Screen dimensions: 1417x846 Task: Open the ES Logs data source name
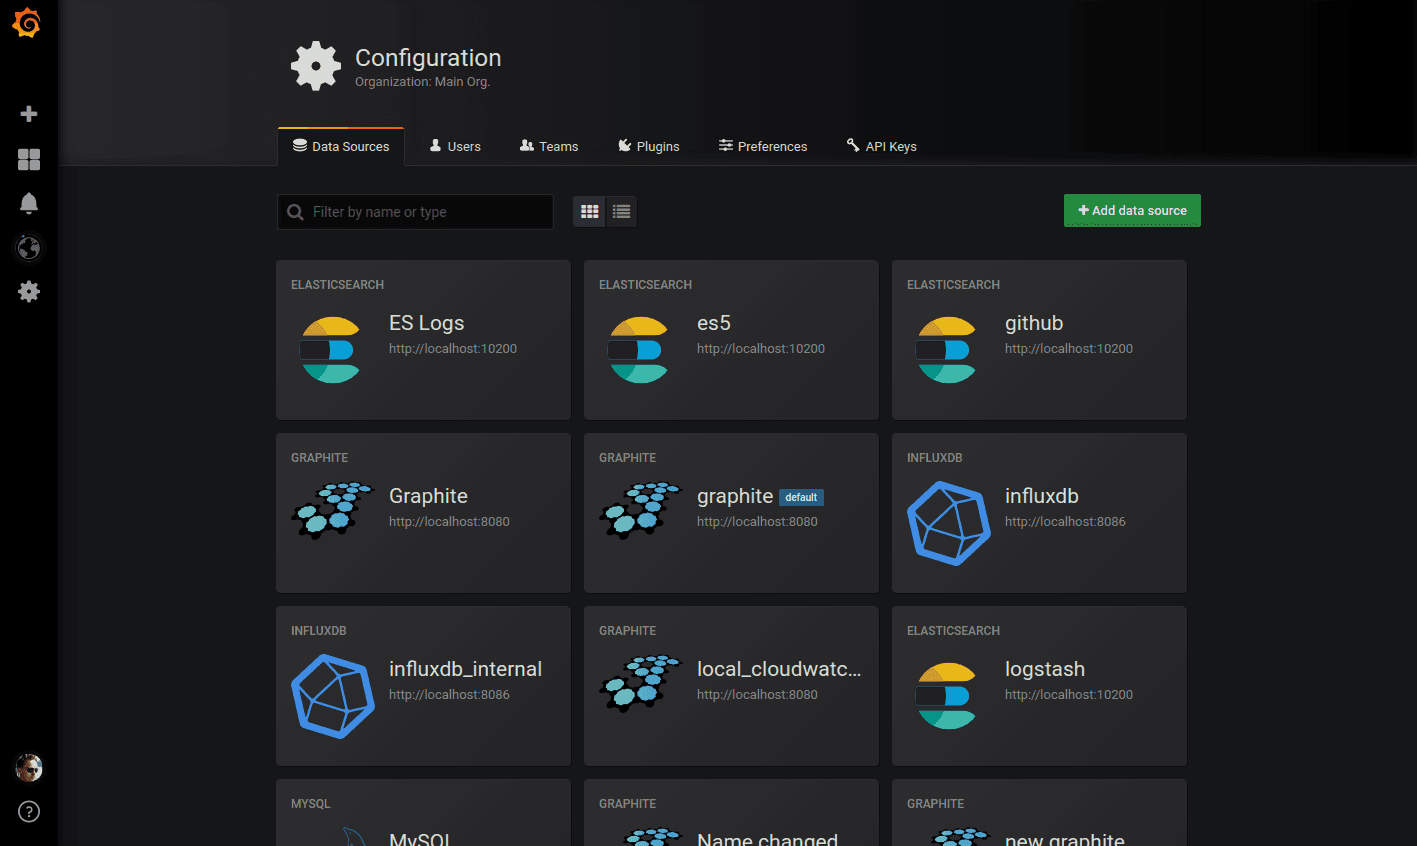tap(427, 323)
